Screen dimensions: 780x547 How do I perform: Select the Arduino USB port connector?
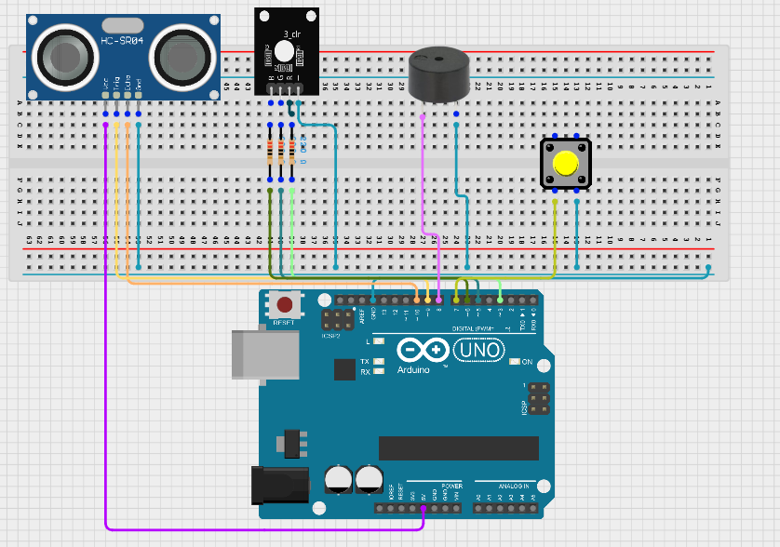click(x=266, y=355)
